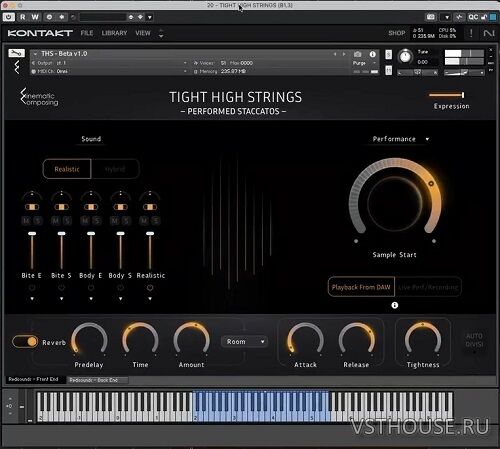The height and width of the screenshot is (449, 500).
Task: Solo the Body E channel
Action: (x=97, y=221)
